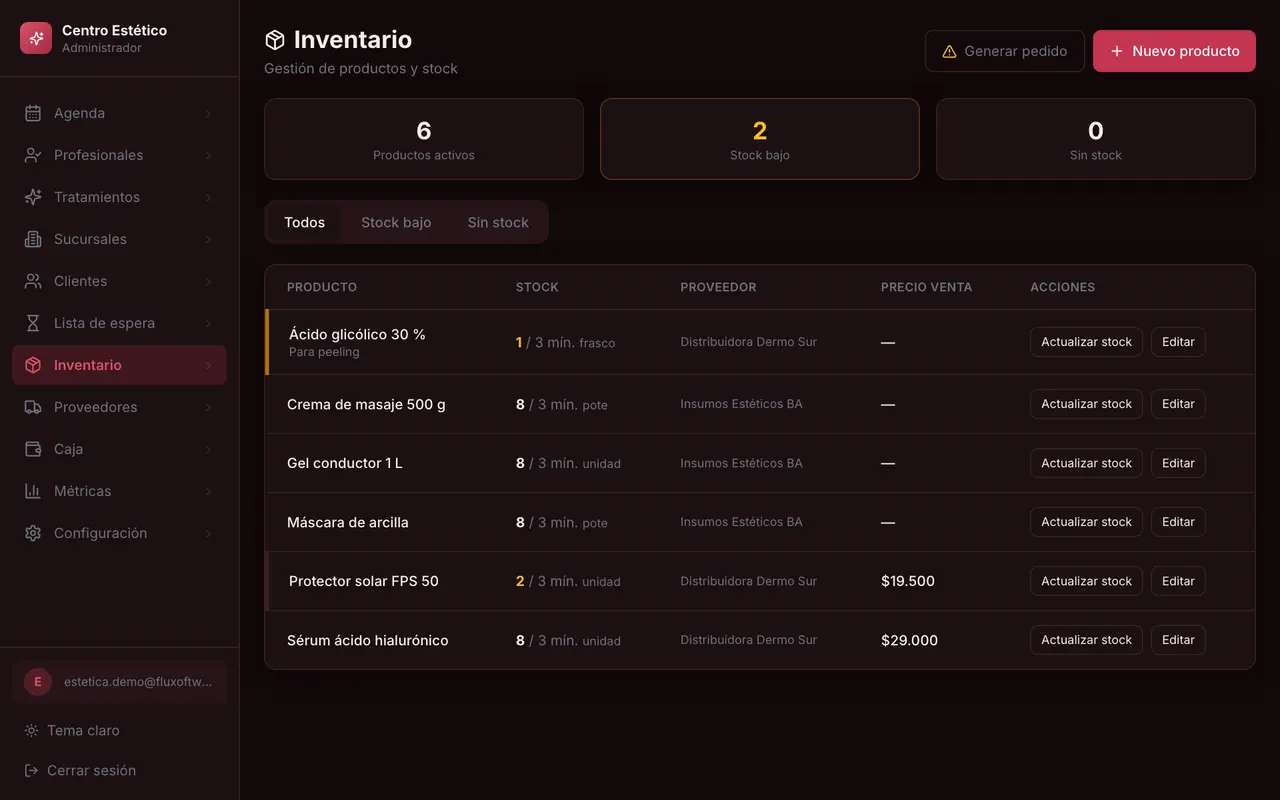Expand the Sucursales chevron
Screen dimensions: 1280x800
[x=208, y=239]
